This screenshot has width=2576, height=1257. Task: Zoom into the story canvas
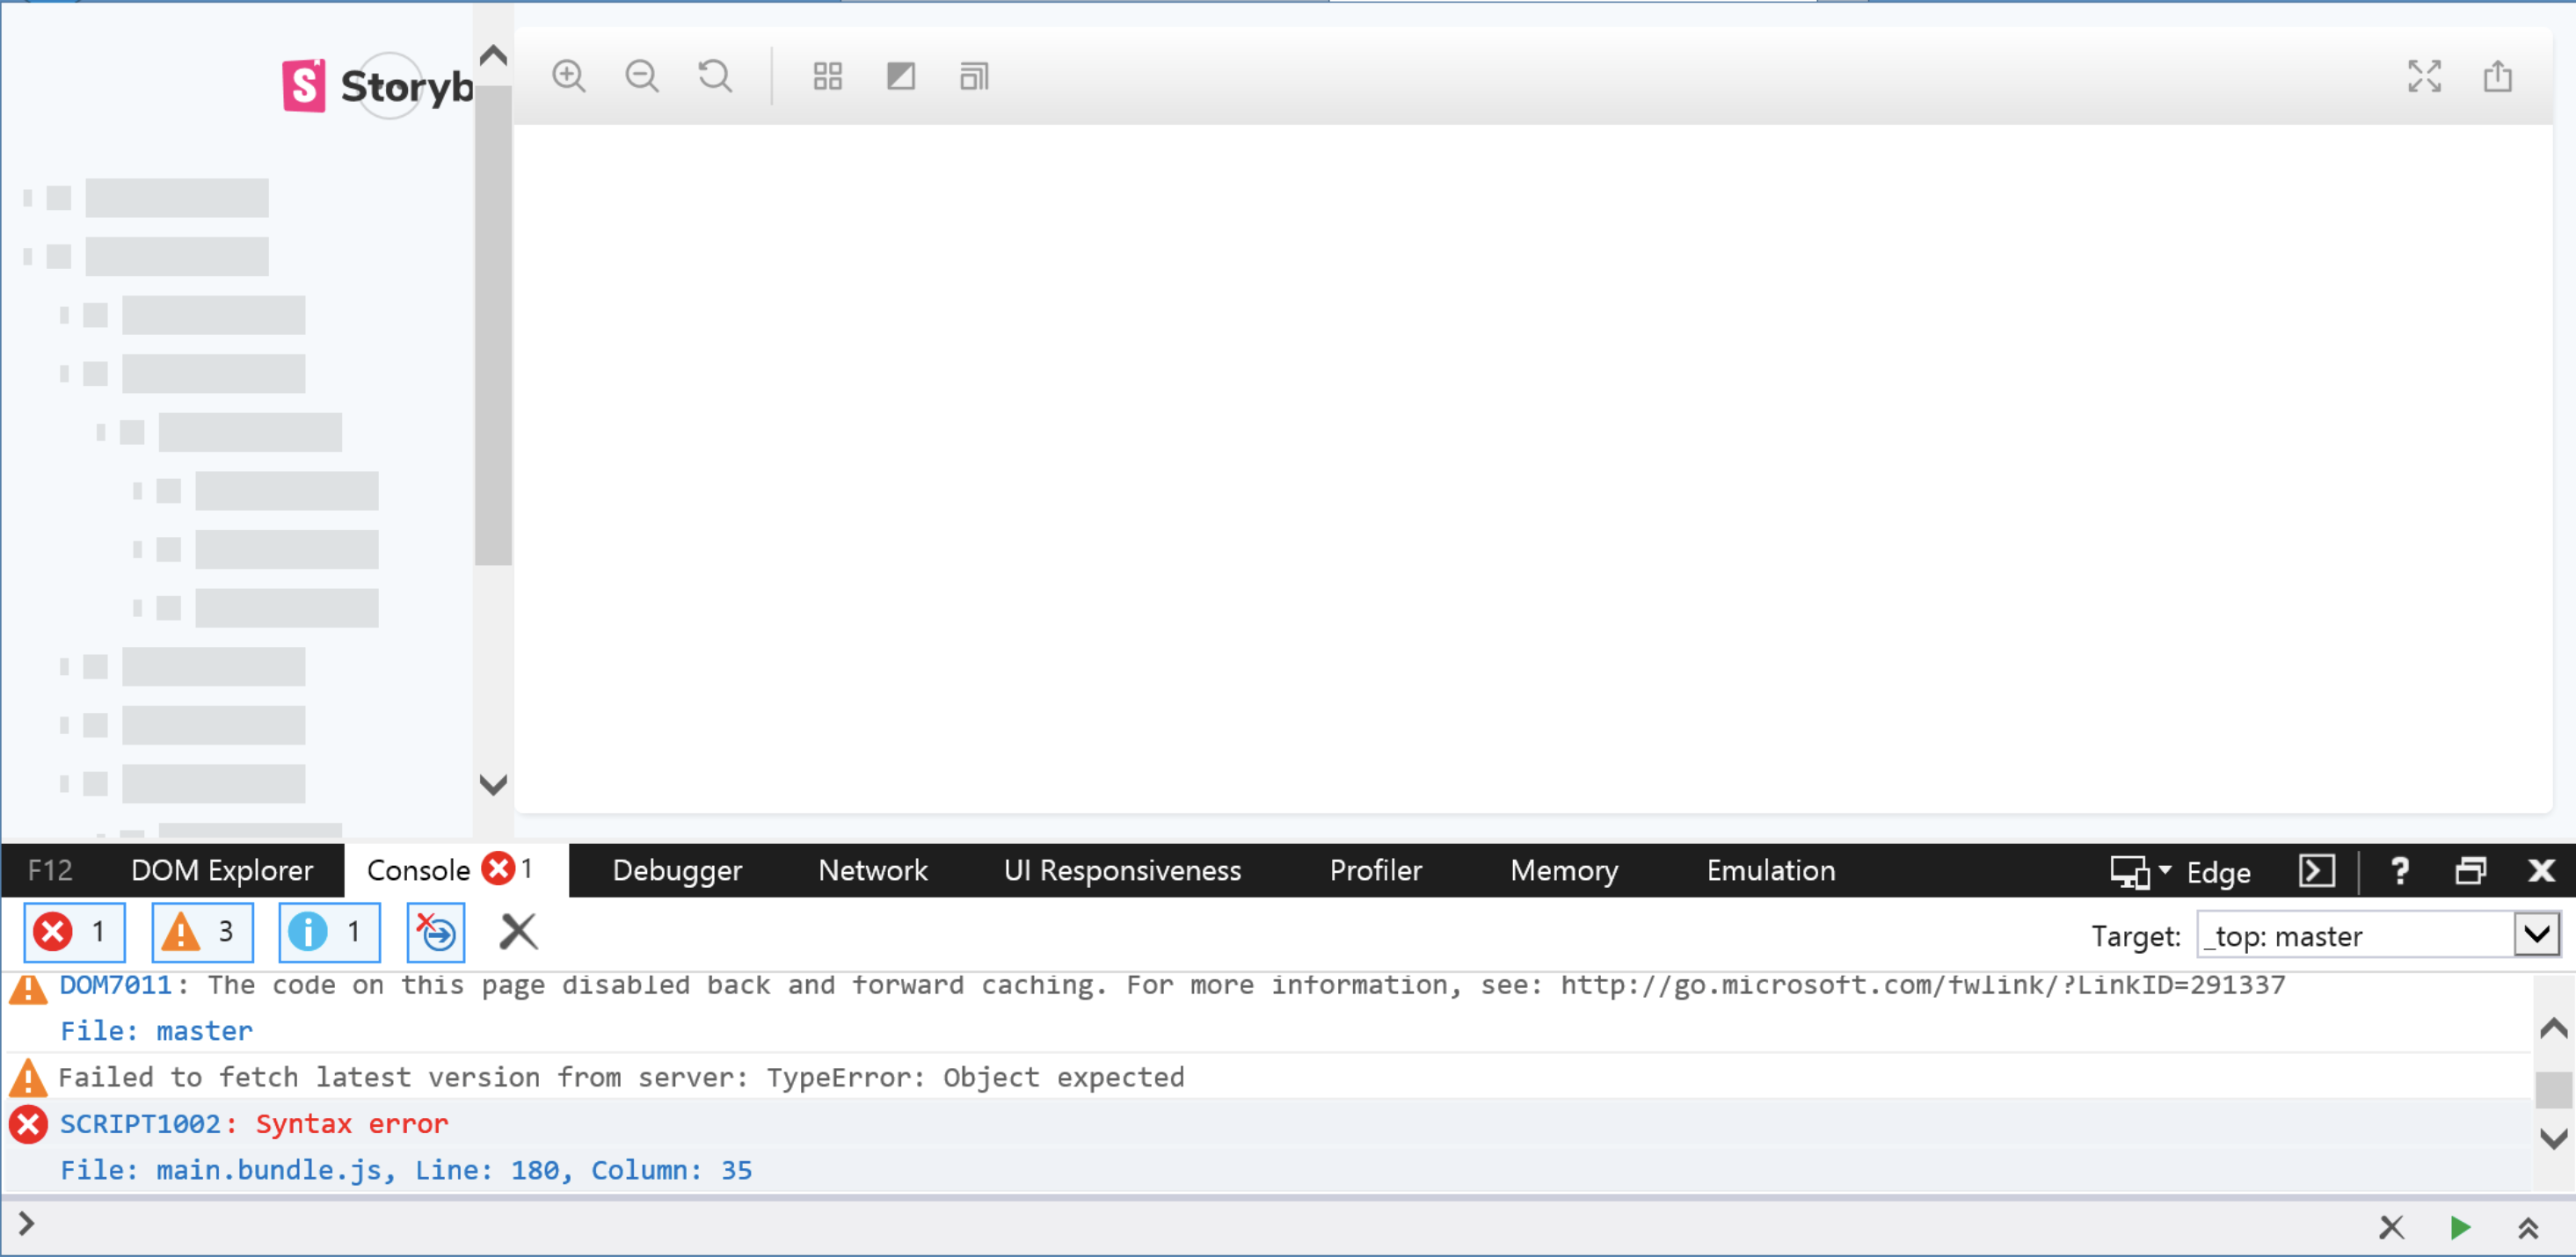pyautogui.click(x=570, y=76)
